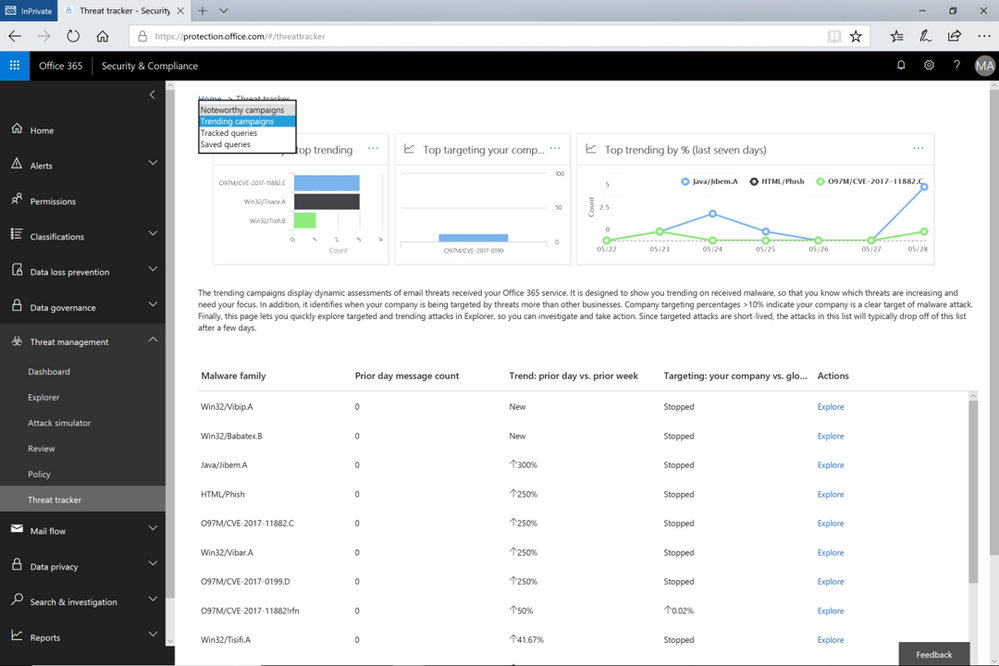Collapse the Threat management section
The image size is (999, 666).
pyautogui.click(x=152, y=341)
